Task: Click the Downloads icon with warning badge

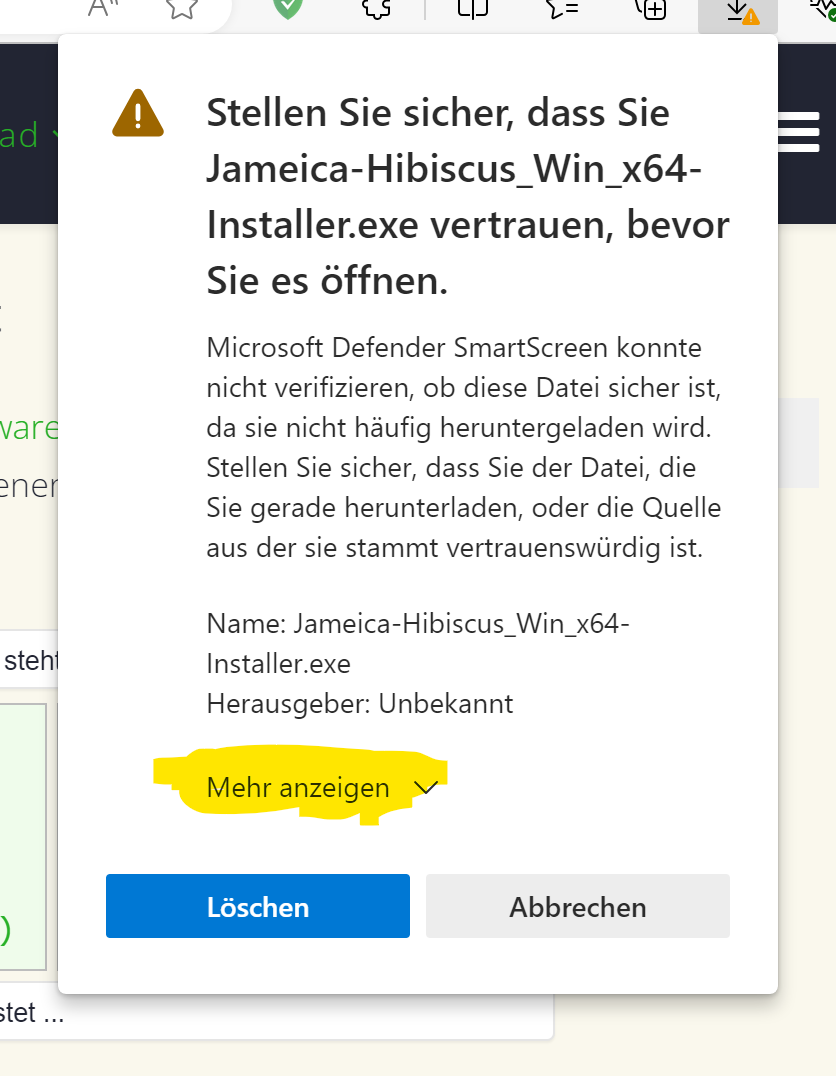Action: pos(738,10)
